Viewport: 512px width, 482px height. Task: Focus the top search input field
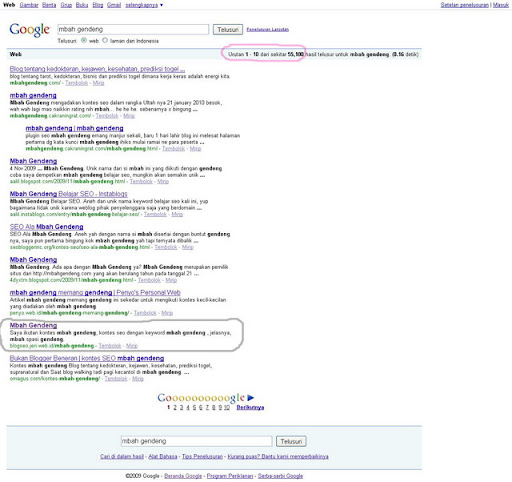(x=133, y=29)
